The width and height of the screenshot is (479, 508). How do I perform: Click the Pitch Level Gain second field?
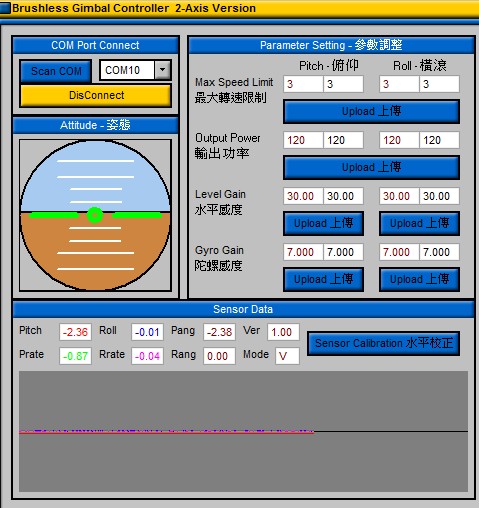click(343, 196)
